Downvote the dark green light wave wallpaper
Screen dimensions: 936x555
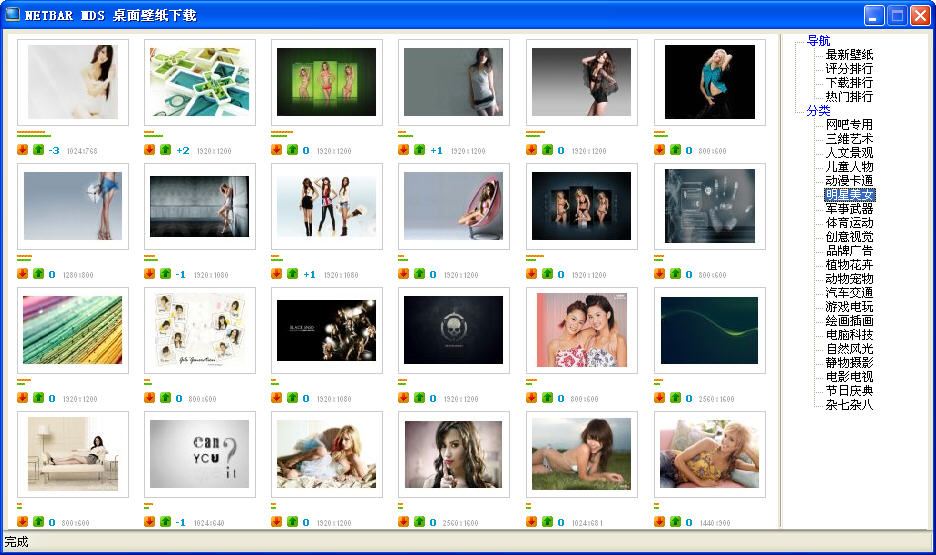tap(659, 398)
